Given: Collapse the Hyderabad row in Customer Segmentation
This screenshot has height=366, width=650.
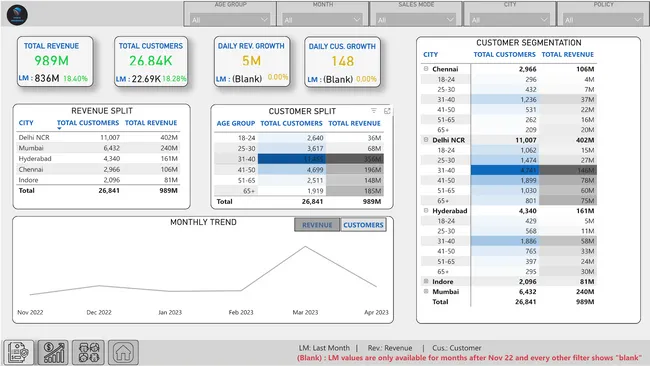Looking at the screenshot, I should (x=426, y=211).
